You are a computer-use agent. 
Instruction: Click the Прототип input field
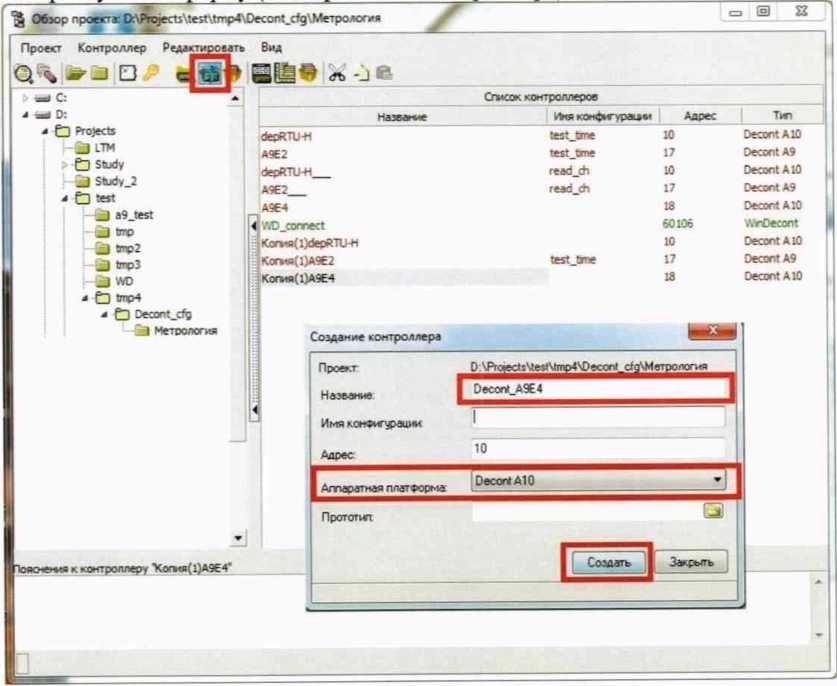587,512
